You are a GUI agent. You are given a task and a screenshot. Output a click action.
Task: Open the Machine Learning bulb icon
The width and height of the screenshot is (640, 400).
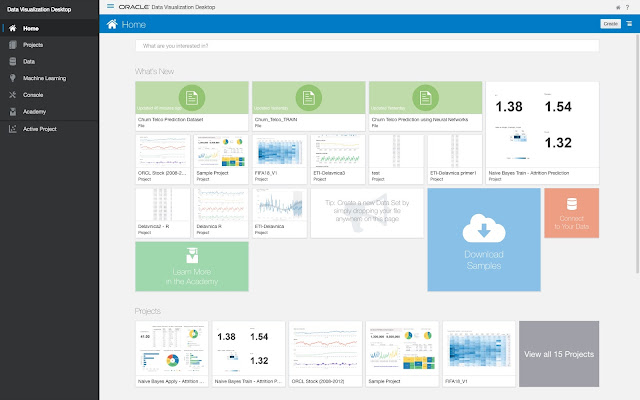[13, 78]
